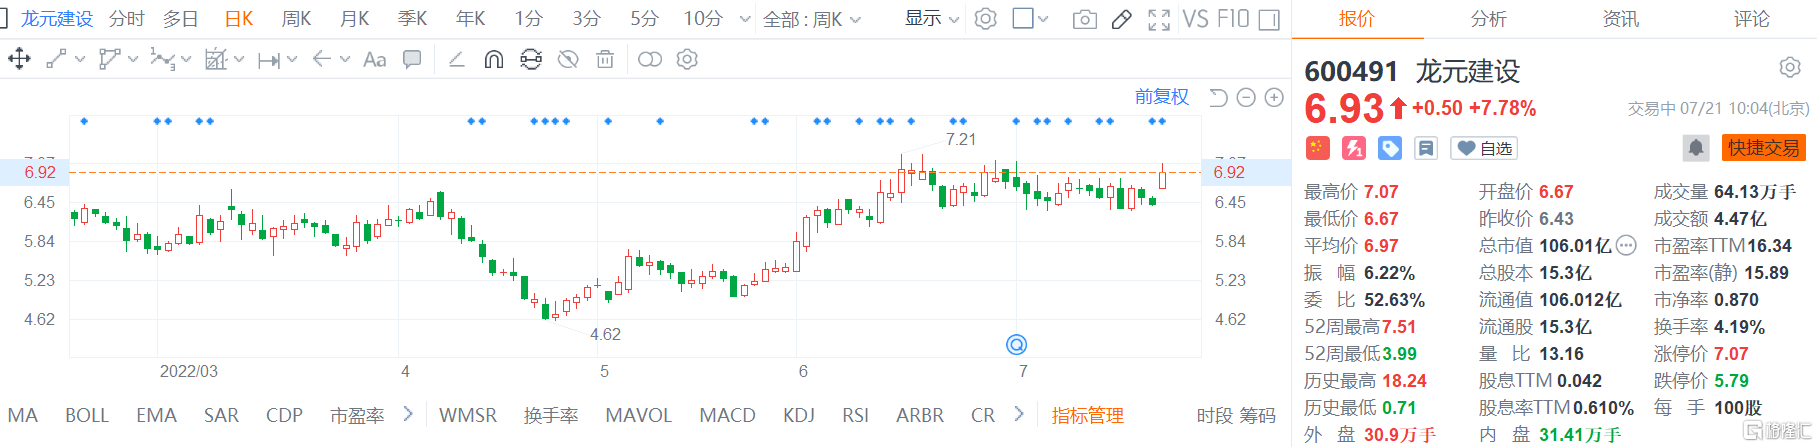Delete drawings with the trash icon
Image resolution: width=1818 pixels, height=447 pixels.
pyautogui.click(x=605, y=60)
